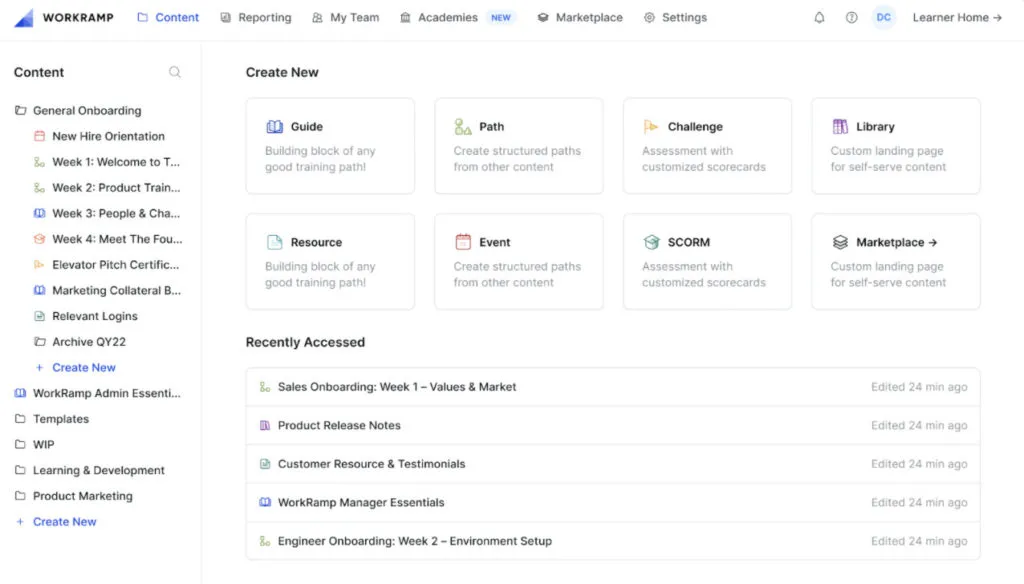Search content with the magnifier icon
Viewport: 1024px width, 584px height.
174,72
